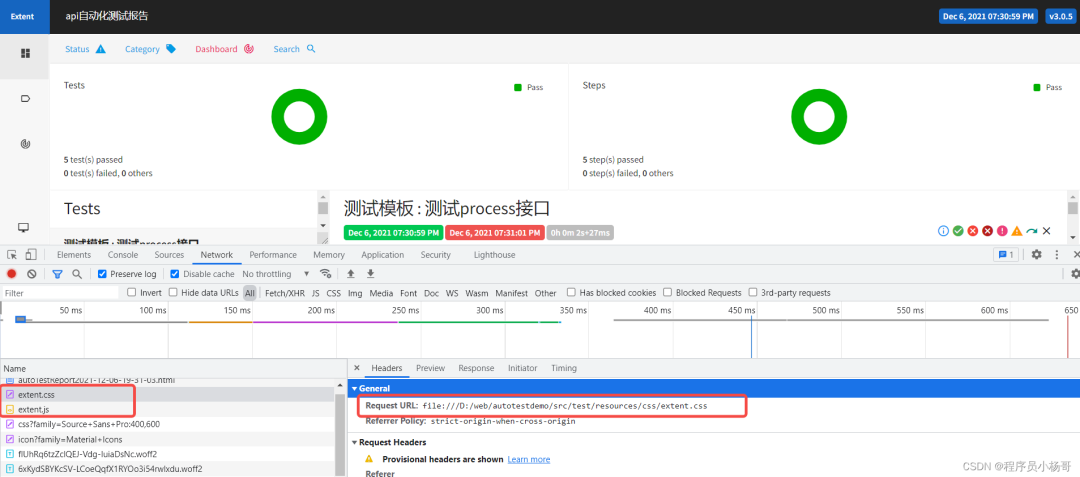This screenshot has height=477, width=1080.
Task: Open the Search box in the report nav
Action: click(294, 49)
